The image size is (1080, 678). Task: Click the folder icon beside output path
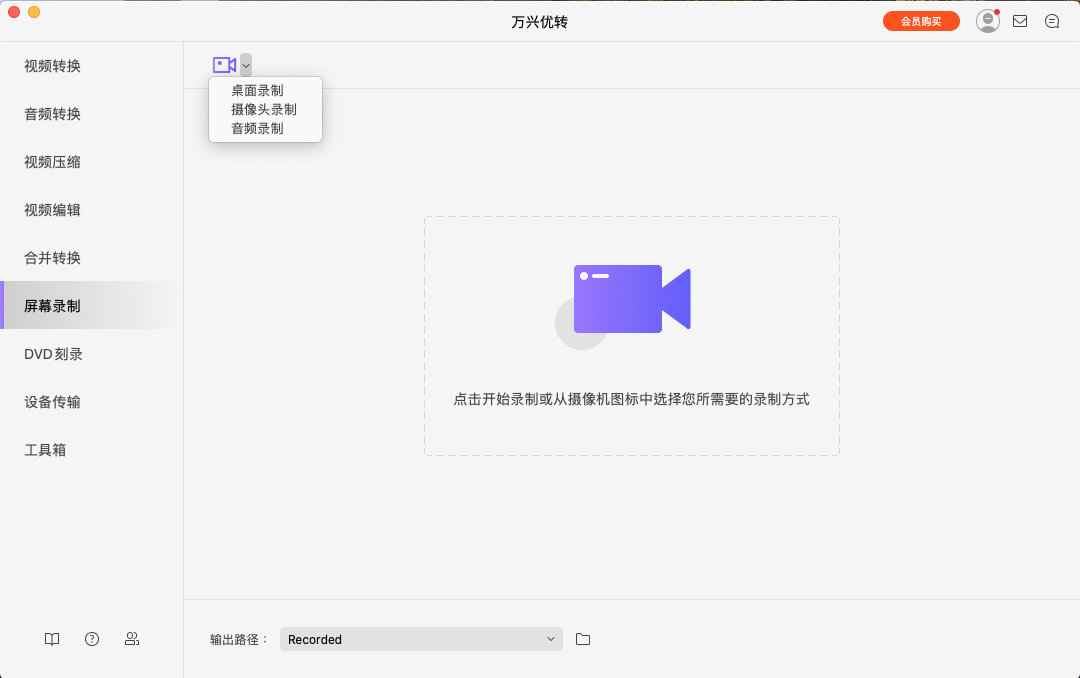pos(585,639)
